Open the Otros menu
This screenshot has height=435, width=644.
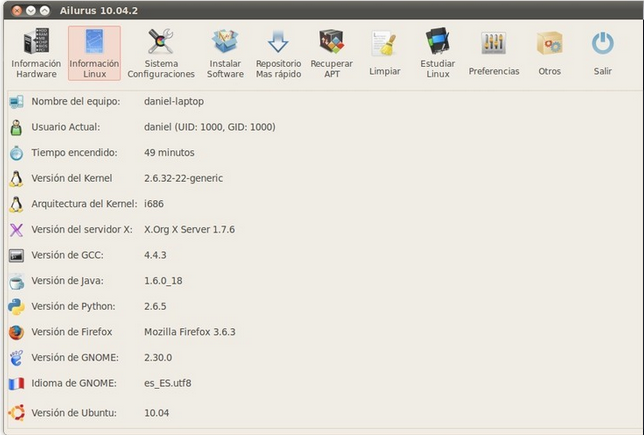(x=549, y=53)
